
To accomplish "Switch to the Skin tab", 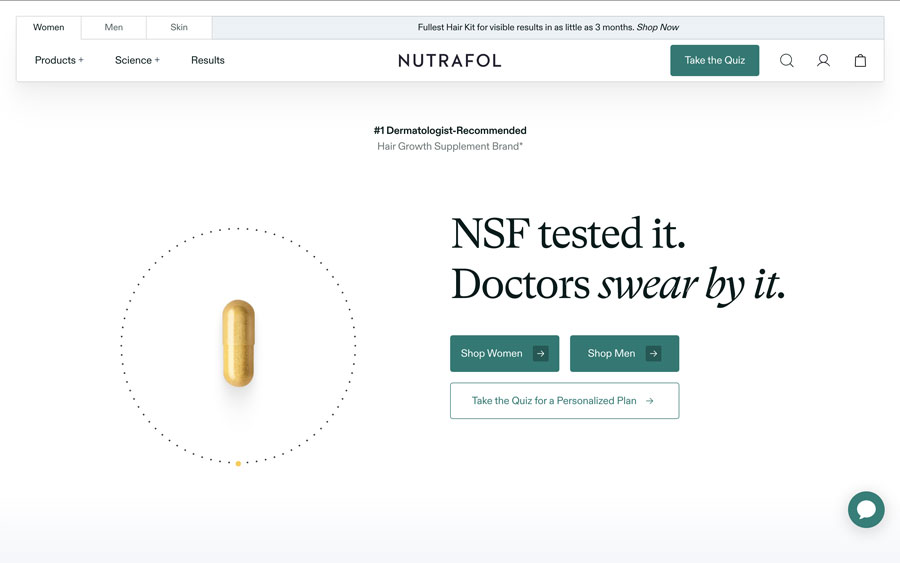I will point(179,28).
